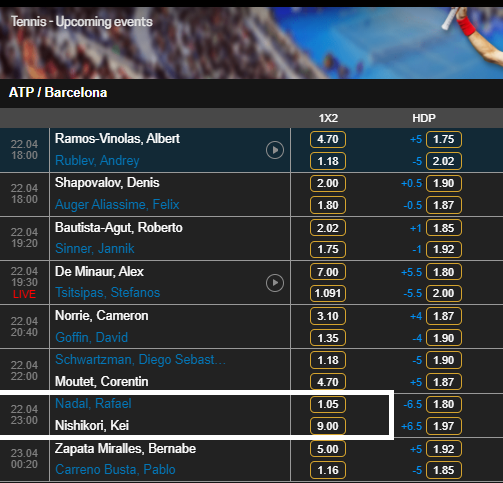This screenshot has width=503, height=483.
Task: Bet on Carreno Busta at 1.16
Action: pos(328,470)
